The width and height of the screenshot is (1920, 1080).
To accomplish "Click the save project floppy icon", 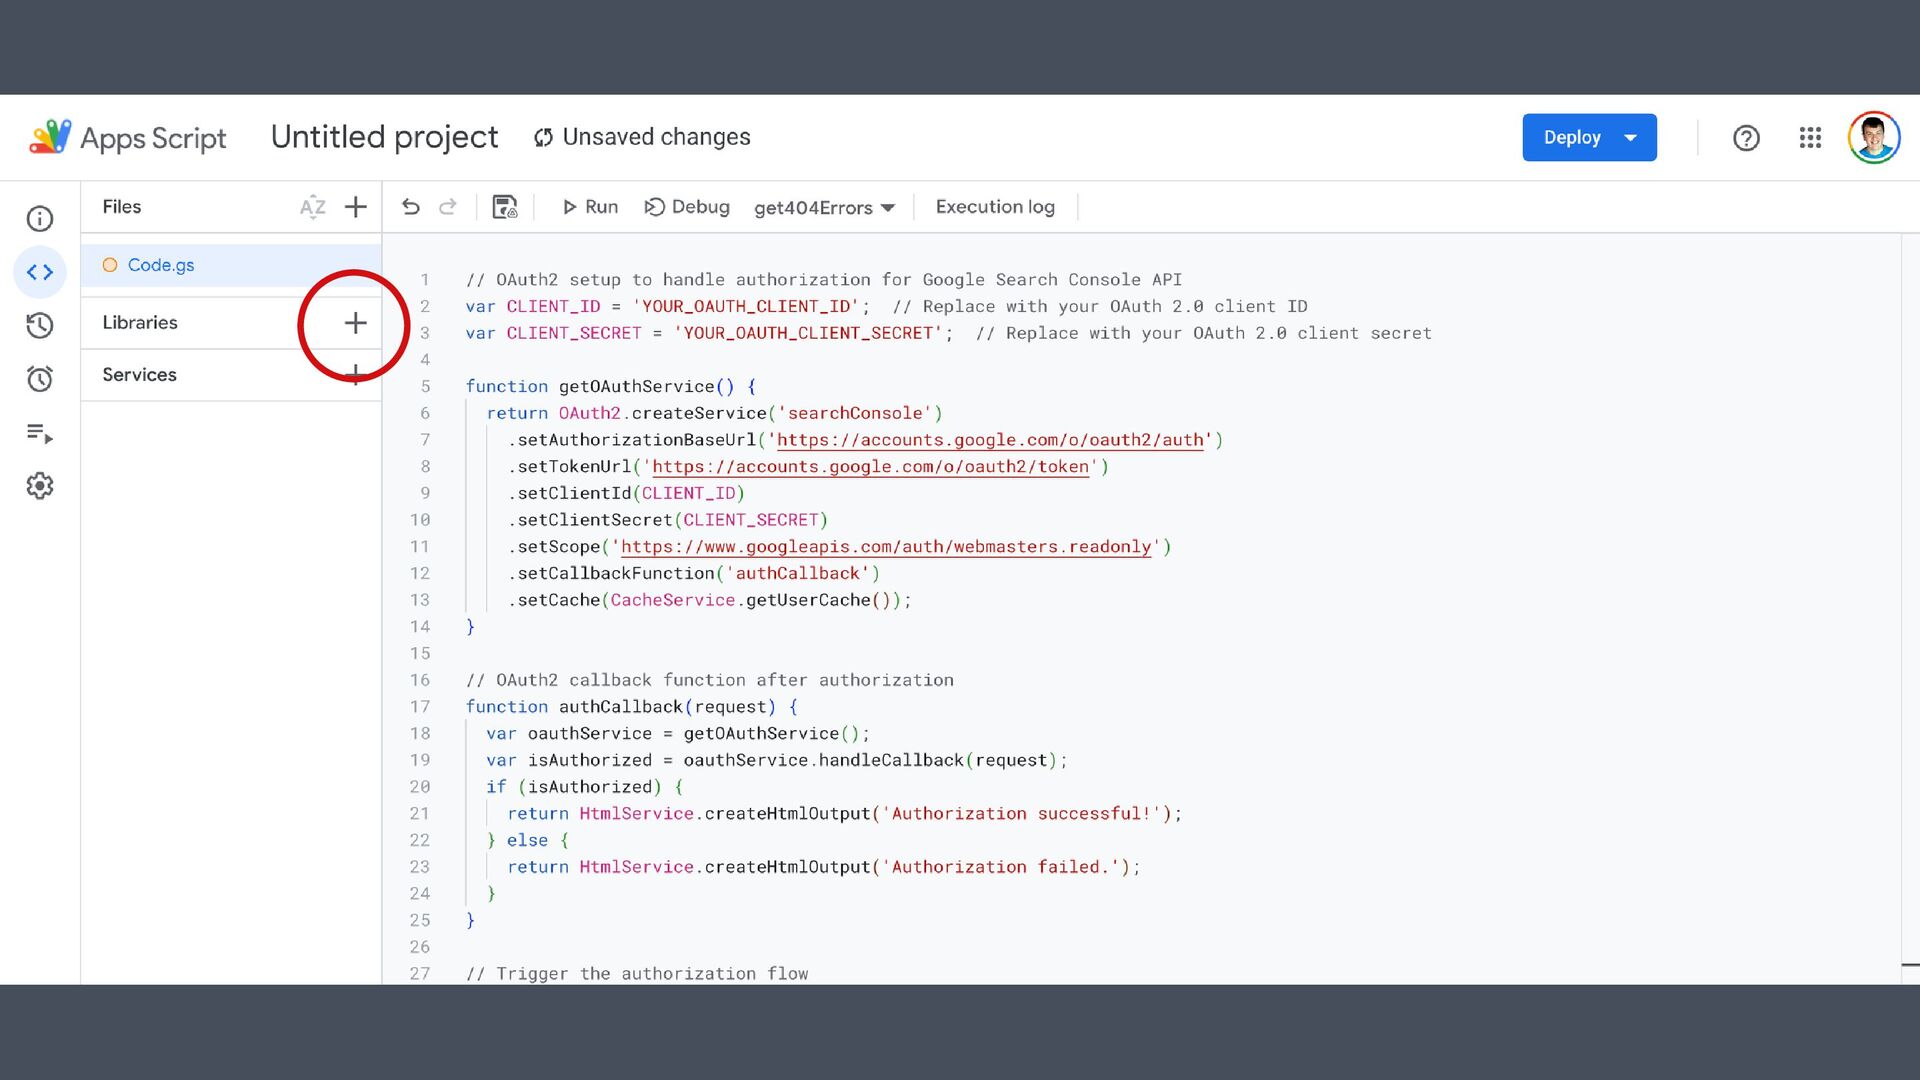I will pos(505,207).
